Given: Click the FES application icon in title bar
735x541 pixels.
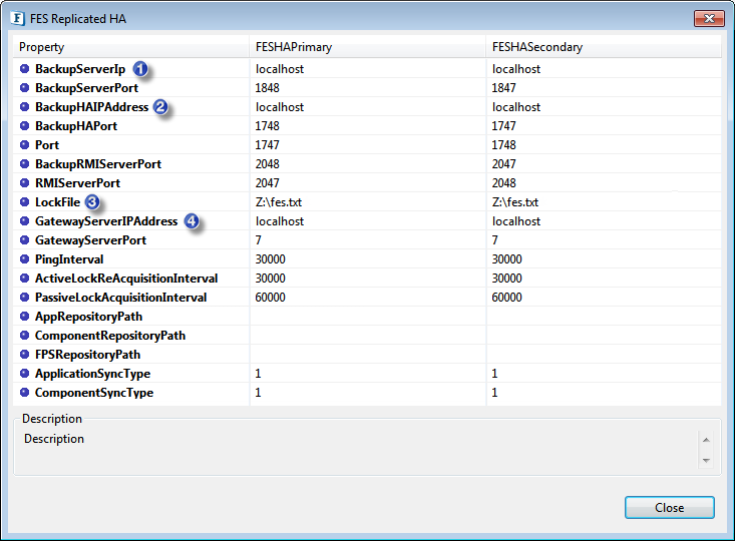Looking at the screenshot, I should pyautogui.click(x=17, y=18).
